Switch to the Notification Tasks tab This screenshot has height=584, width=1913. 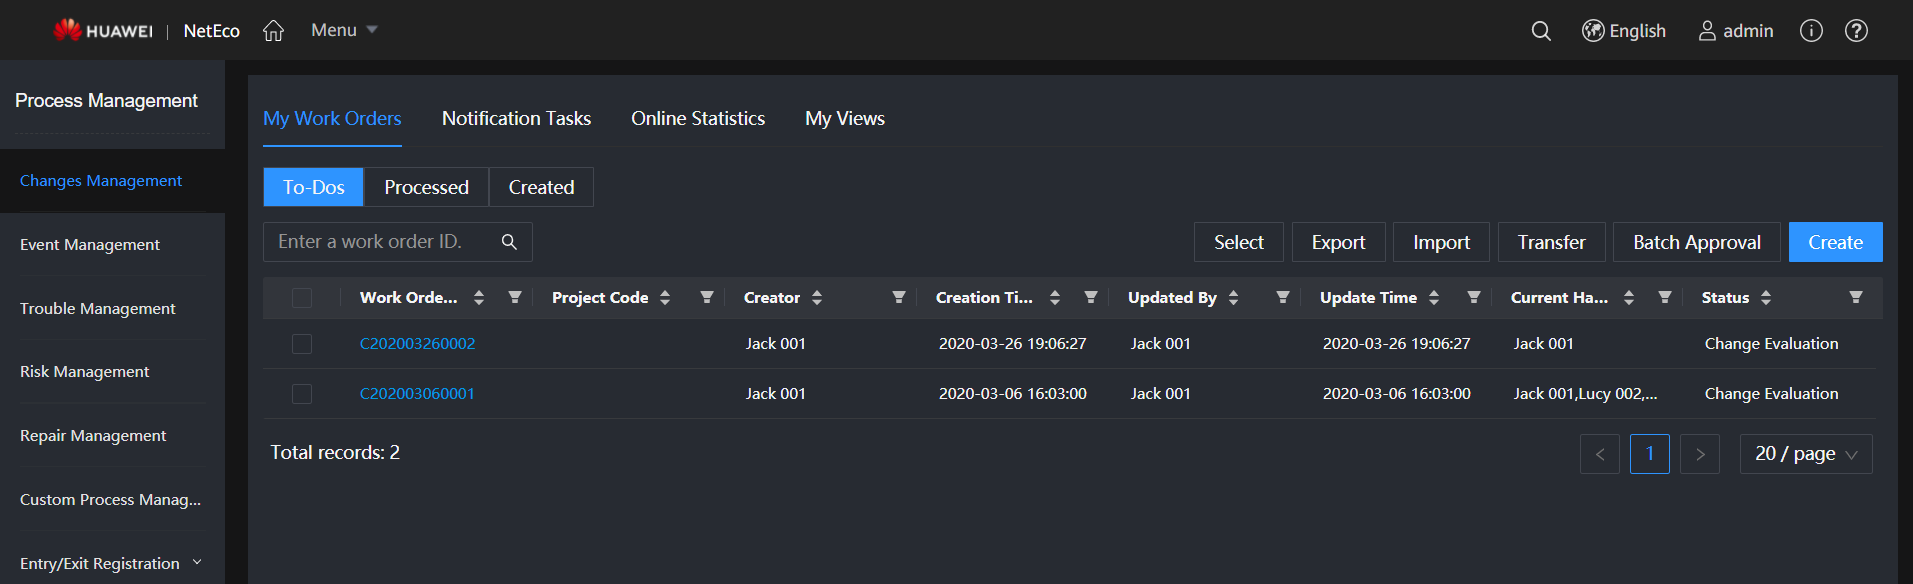coord(516,118)
